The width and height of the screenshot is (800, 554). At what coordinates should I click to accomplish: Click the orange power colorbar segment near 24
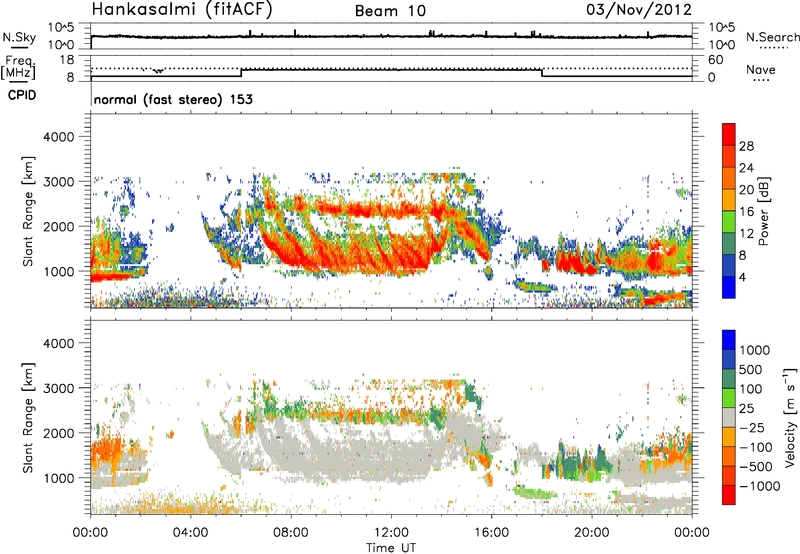point(729,178)
